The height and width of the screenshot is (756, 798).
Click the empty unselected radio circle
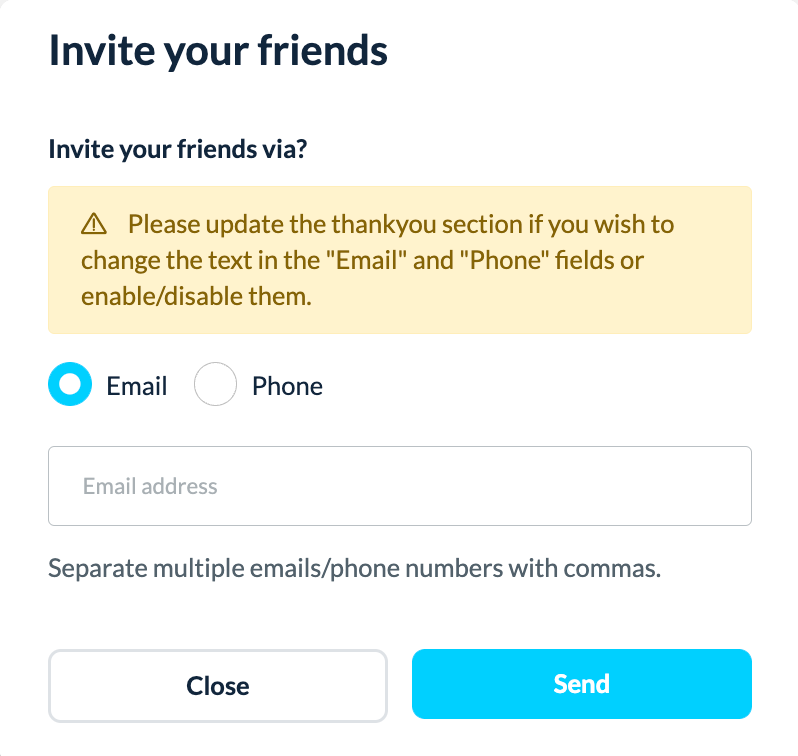click(215, 385)
